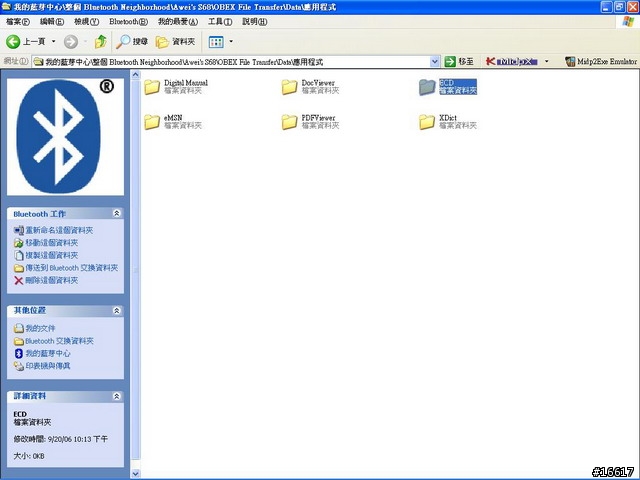Image resolution: width=640 pixels, height=480 pixels.
Task: Collapse the 其他位置 panel
Action: pos(116,311)
